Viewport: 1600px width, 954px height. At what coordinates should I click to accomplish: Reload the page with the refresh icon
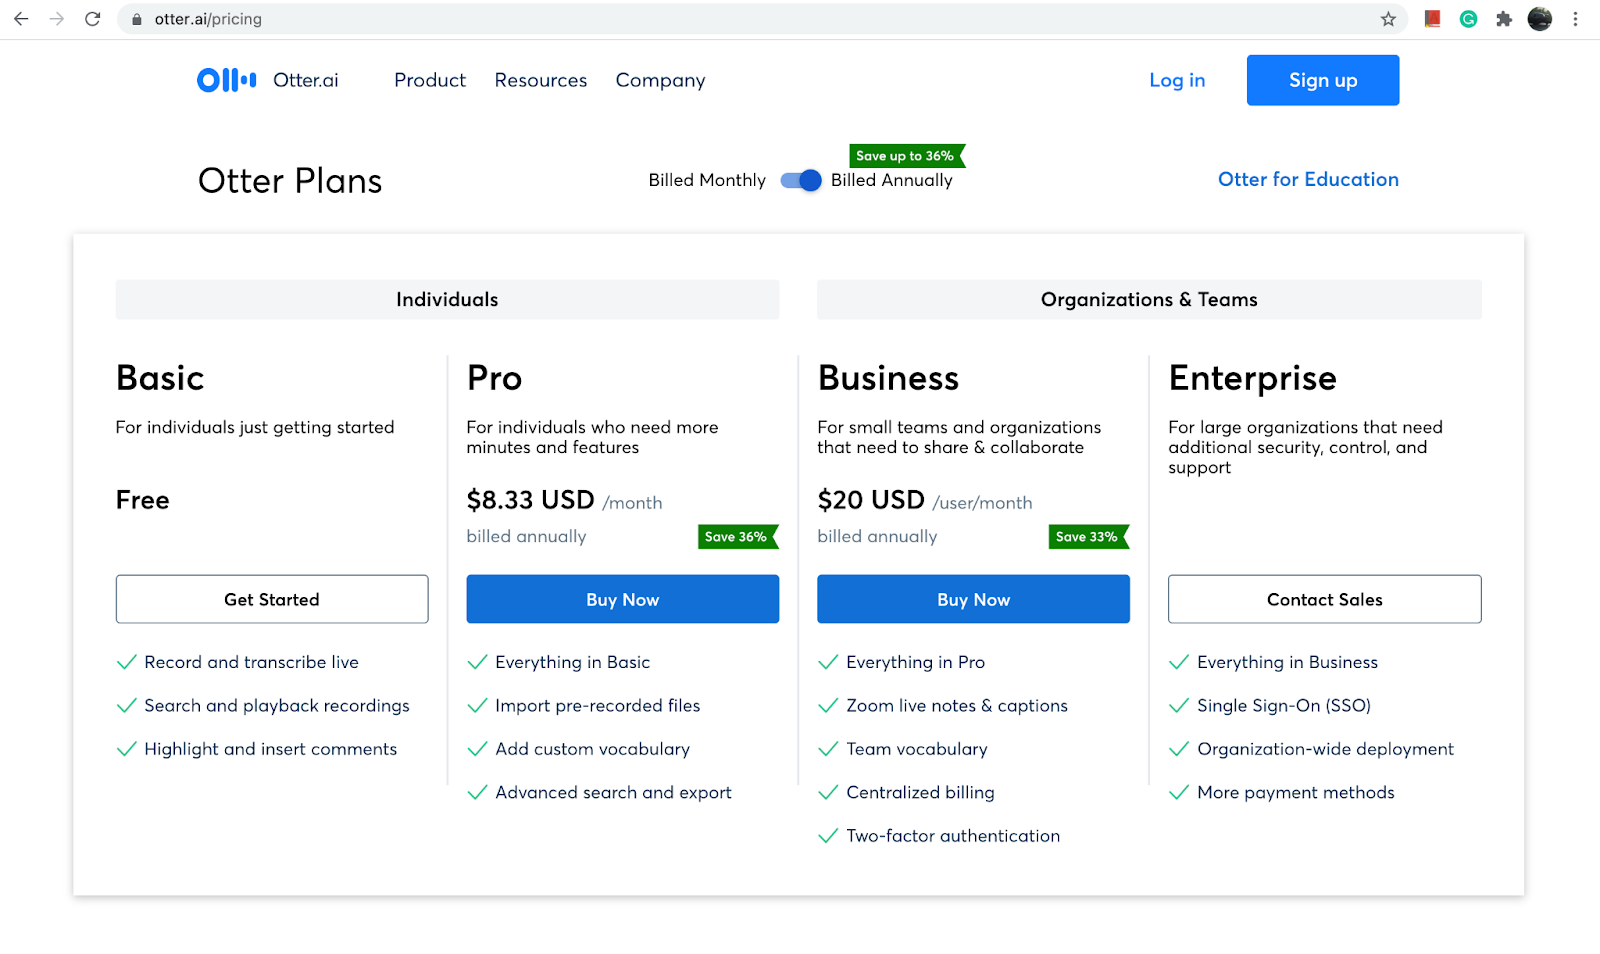pyautogui.click(x=93, y=19)
